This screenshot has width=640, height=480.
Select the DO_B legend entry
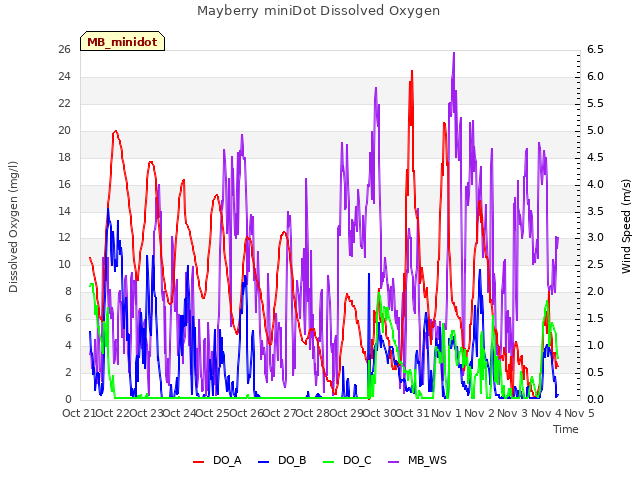tap(282, 460)
